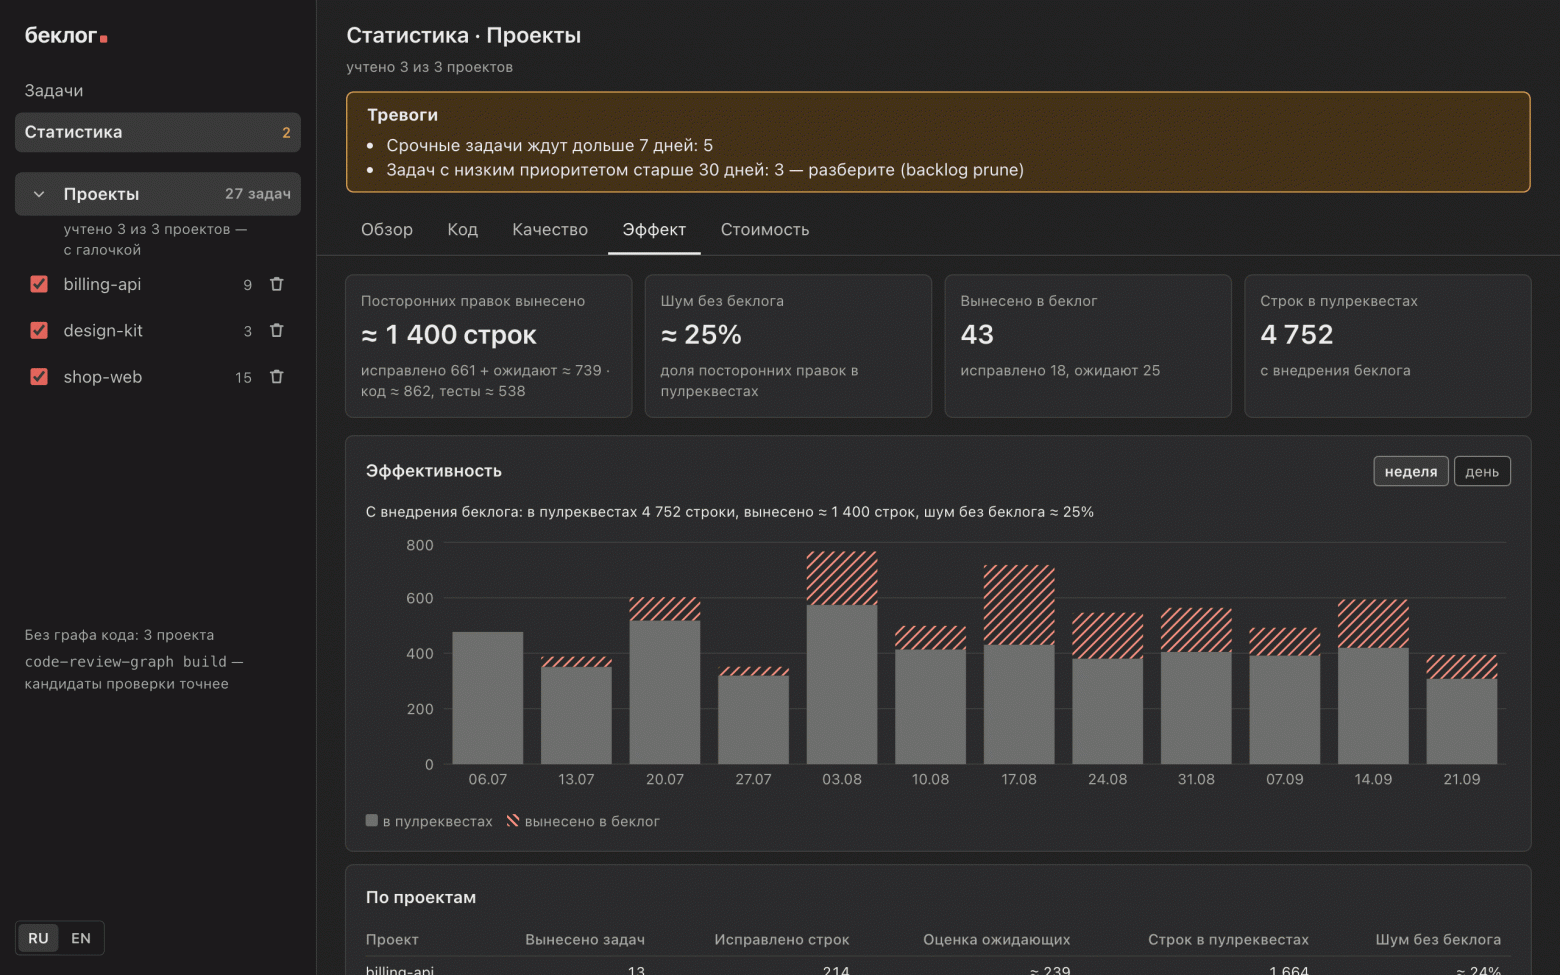Screen dimensions: 1560x975
Task: Select RU interface language
Action: tap(38, 938)
